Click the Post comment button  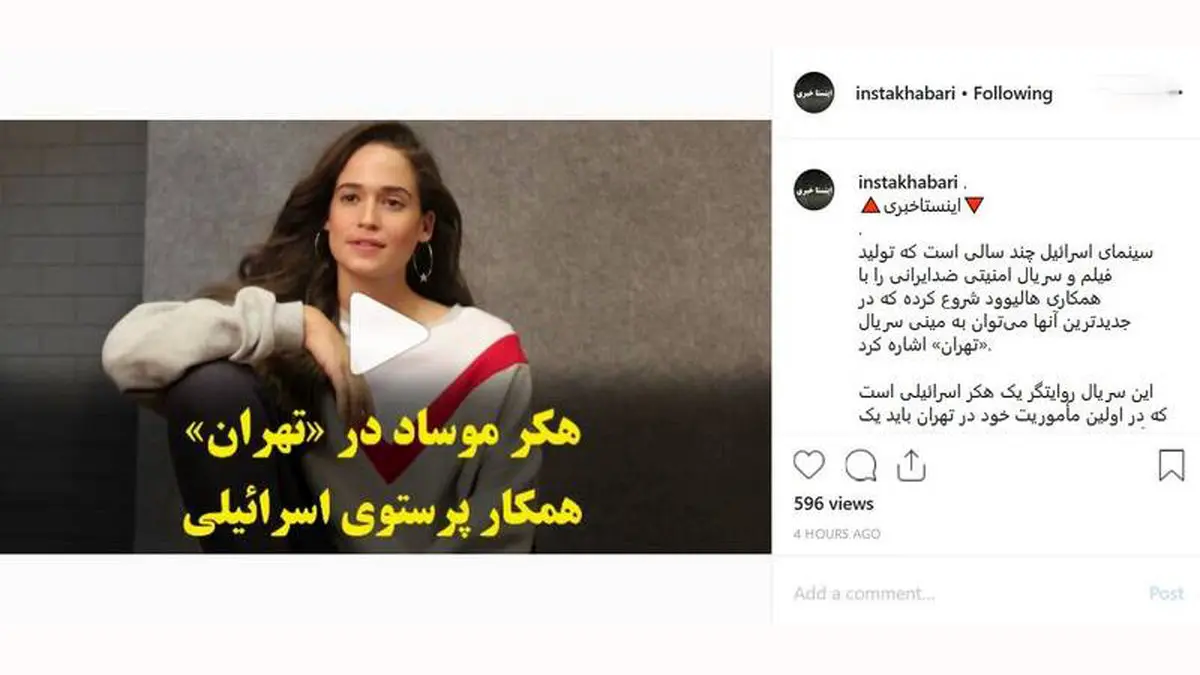1166,593
